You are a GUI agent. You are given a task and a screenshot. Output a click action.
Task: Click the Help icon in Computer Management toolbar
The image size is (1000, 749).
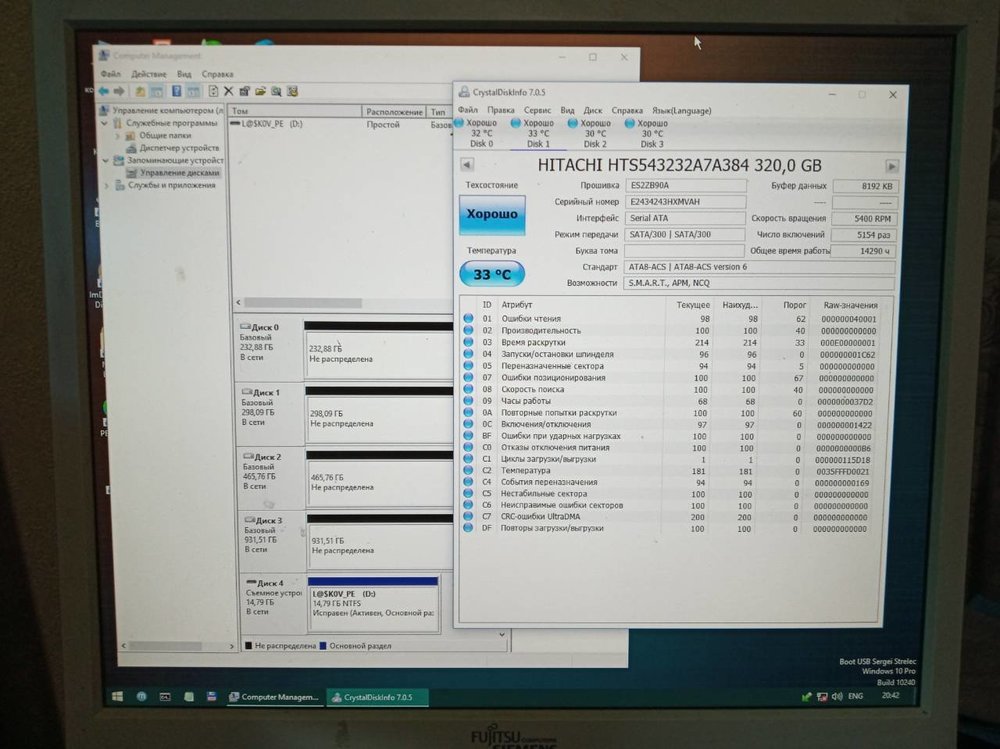coord(177,91)
